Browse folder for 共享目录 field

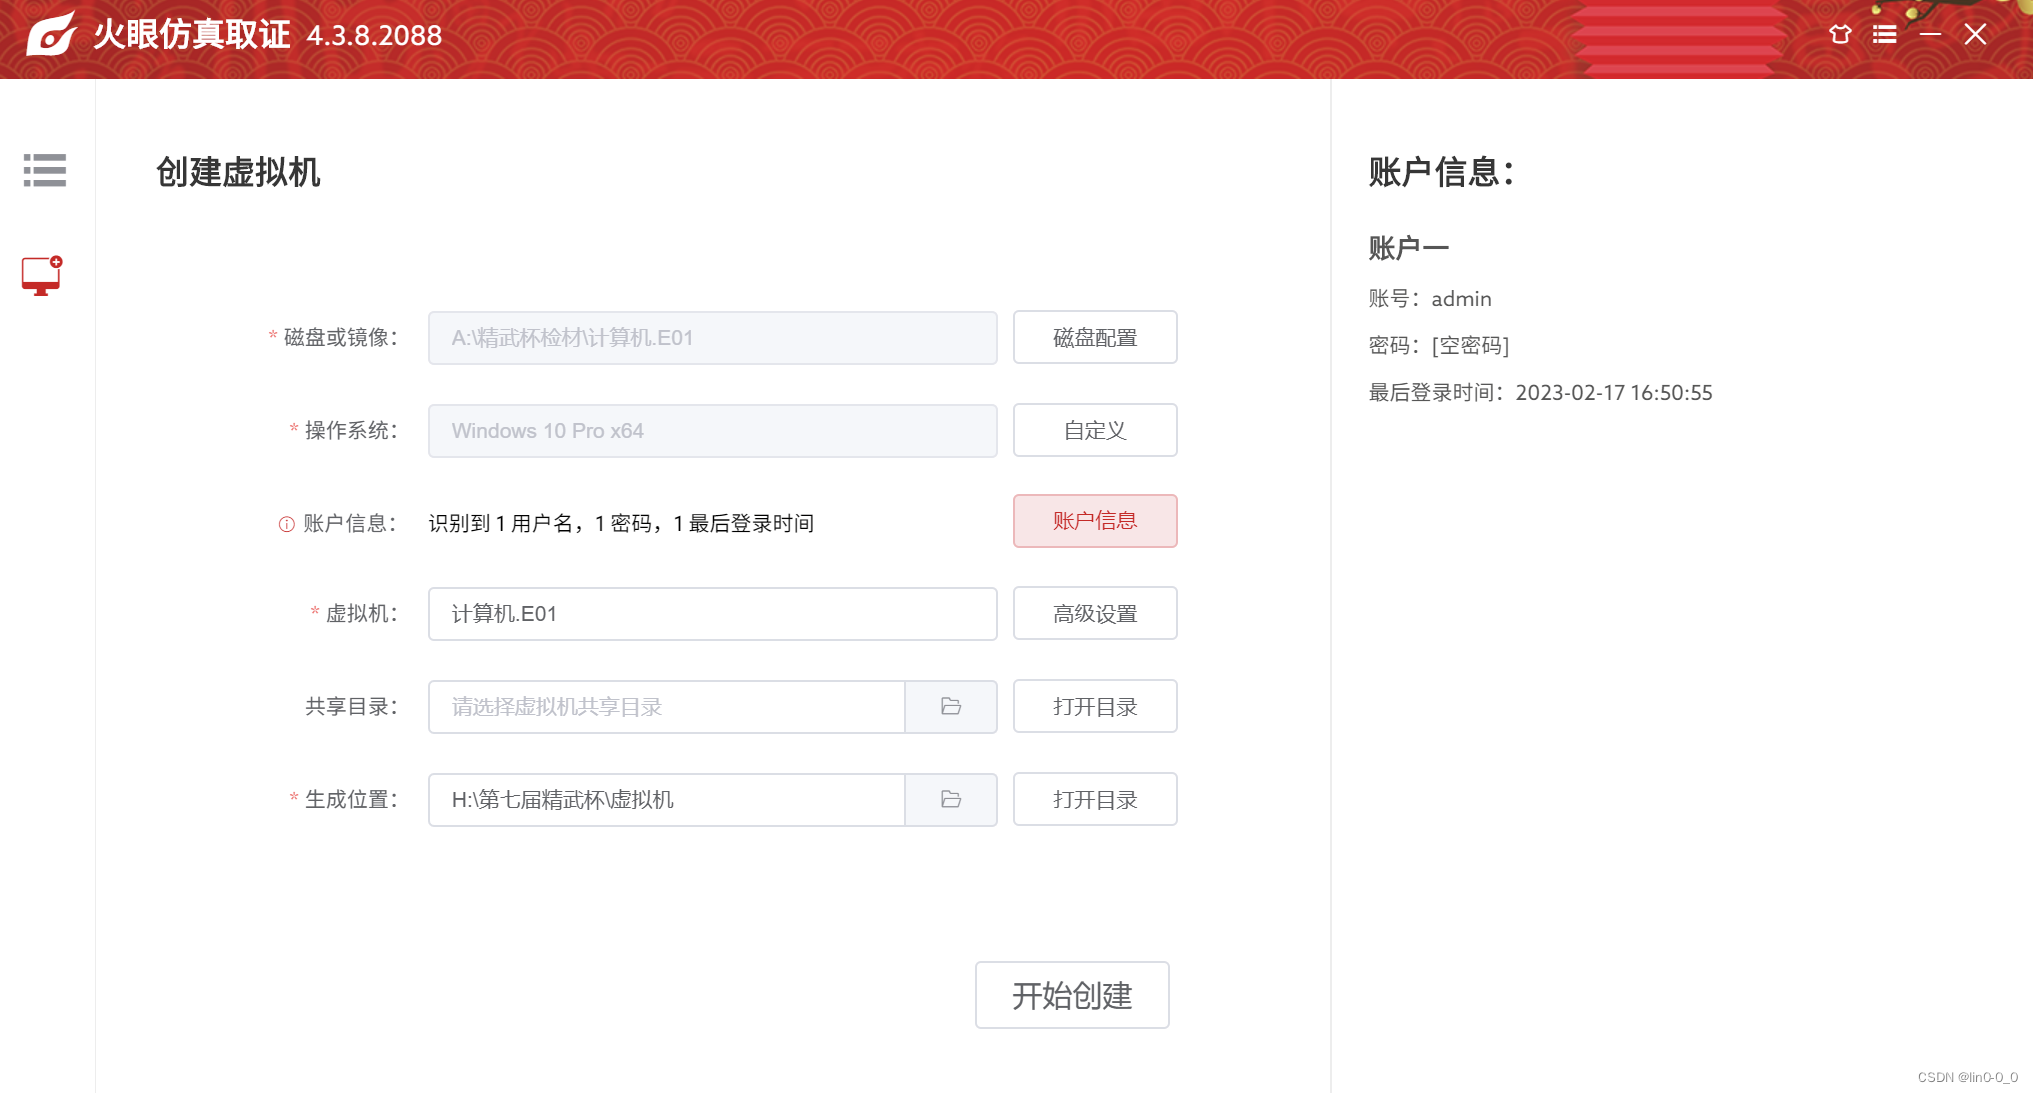point(951,707)
